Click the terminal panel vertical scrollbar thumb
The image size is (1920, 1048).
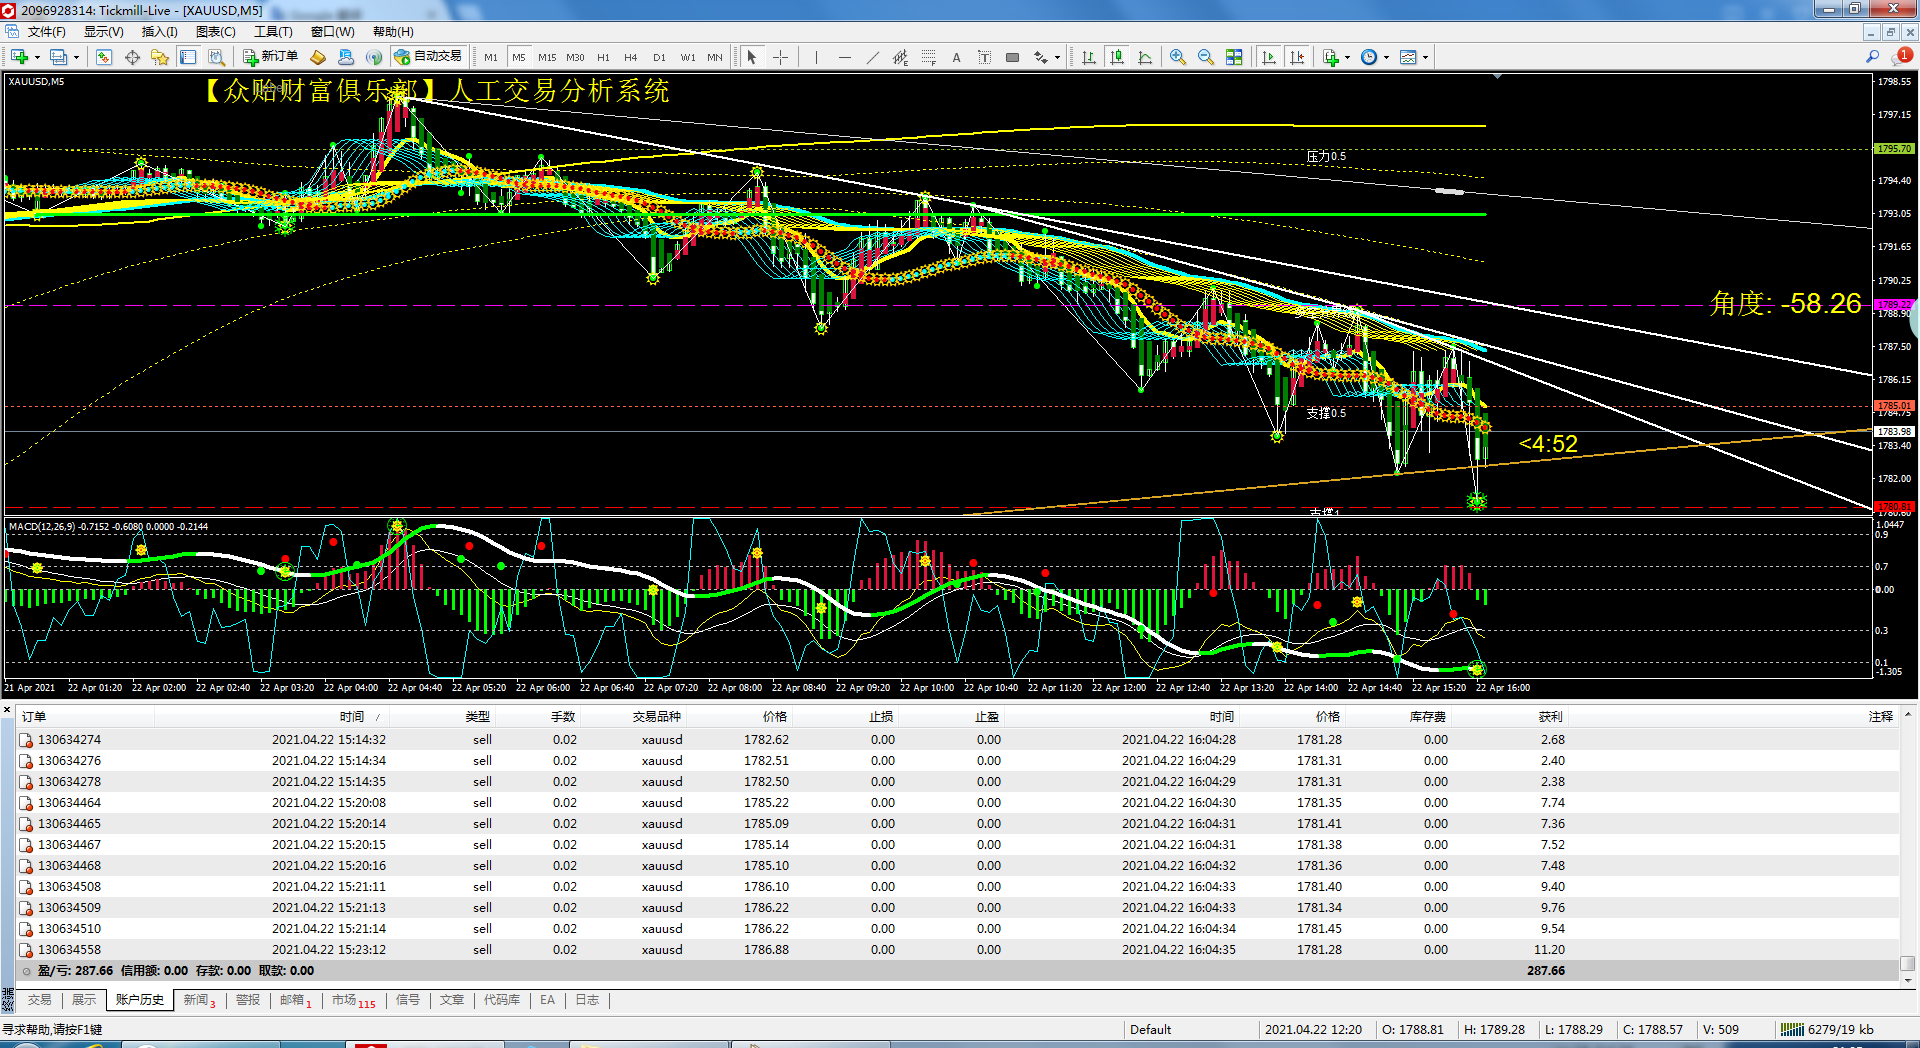[x=1907, y=964]
